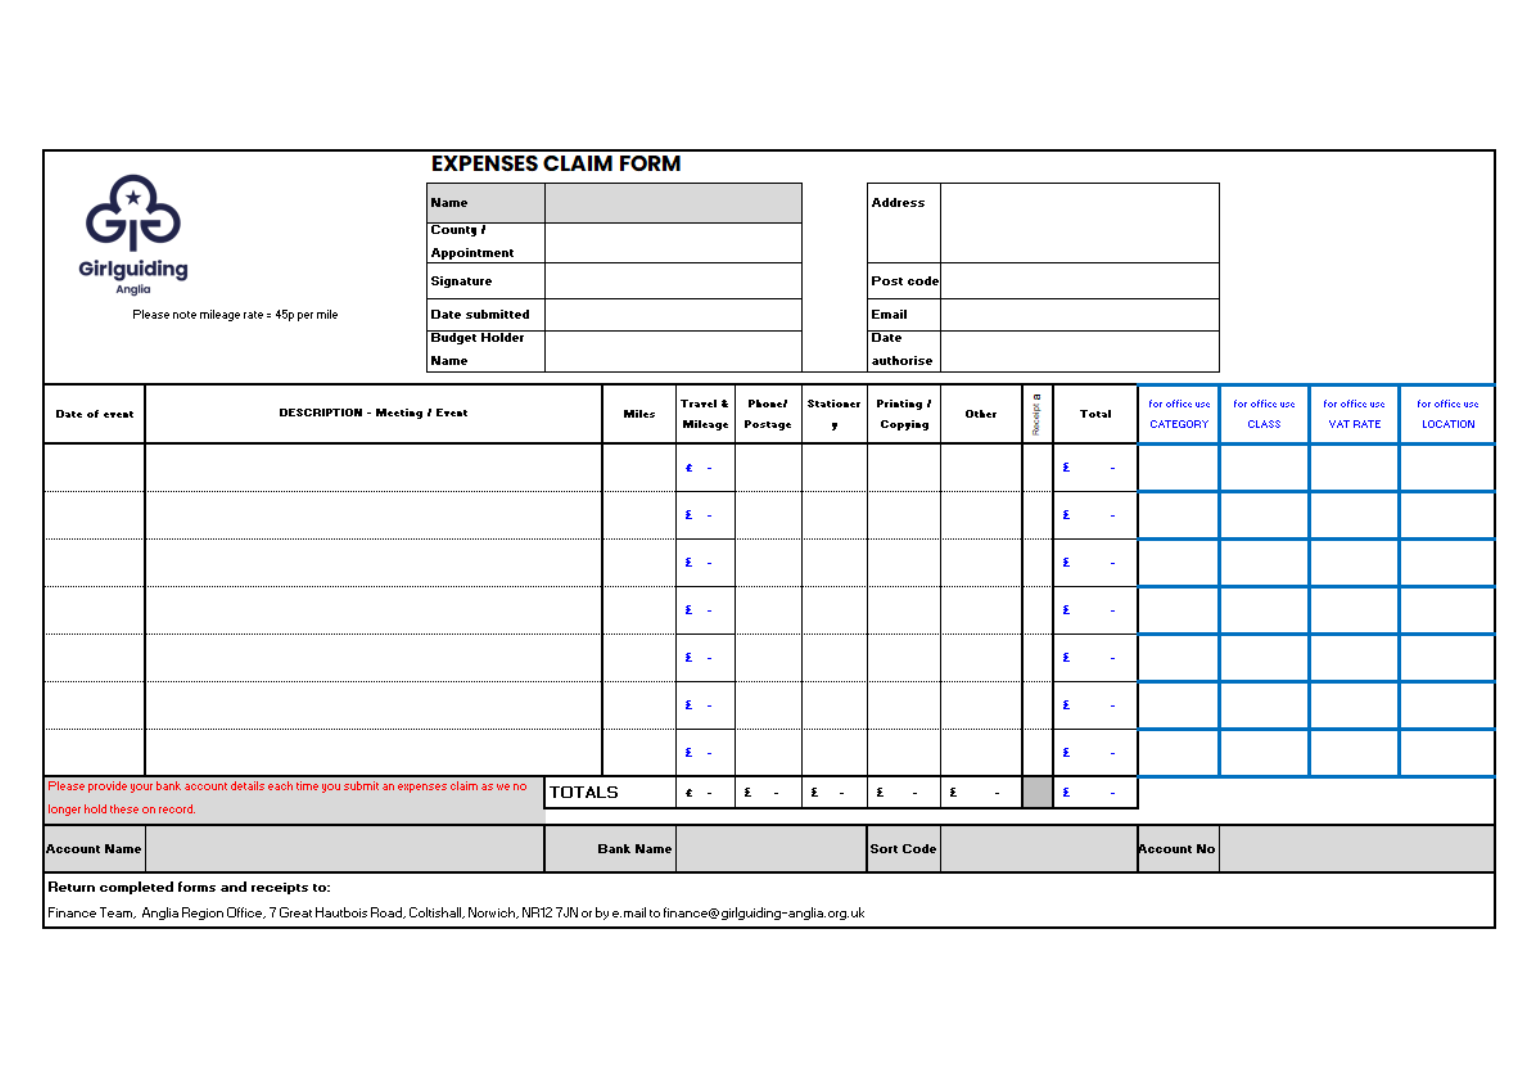Select the DESCRIPTION - Meeting / Event column header
The image size is (1538, 1079).
point(373,413)
